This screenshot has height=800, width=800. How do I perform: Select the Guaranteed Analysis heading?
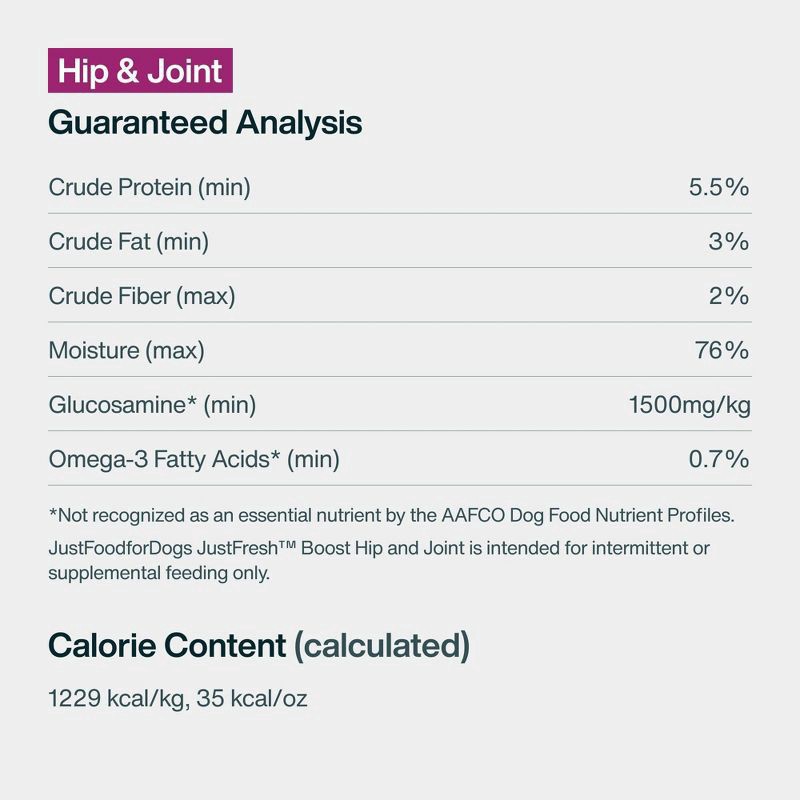coord(205,123)
